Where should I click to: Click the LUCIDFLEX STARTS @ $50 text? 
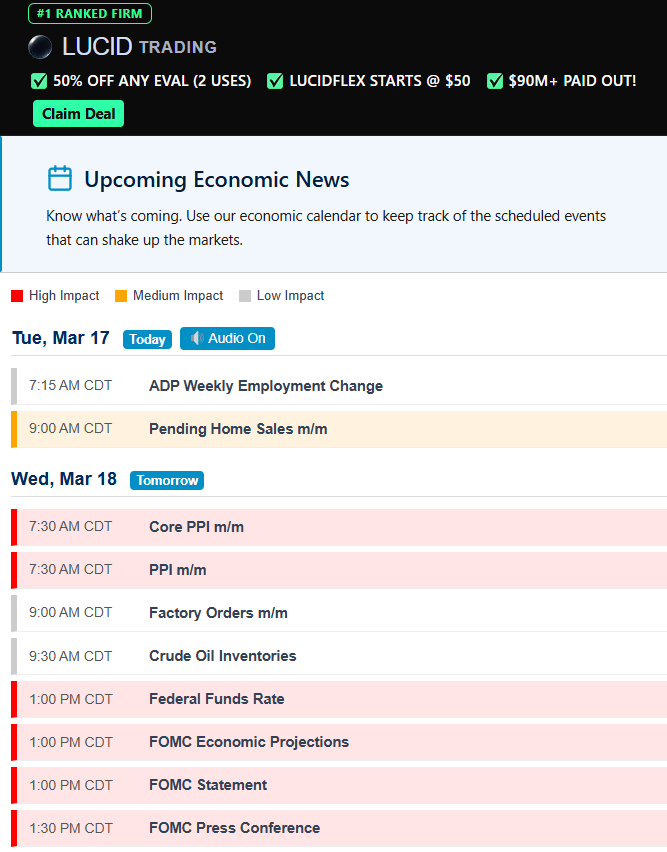click(380, 81)
